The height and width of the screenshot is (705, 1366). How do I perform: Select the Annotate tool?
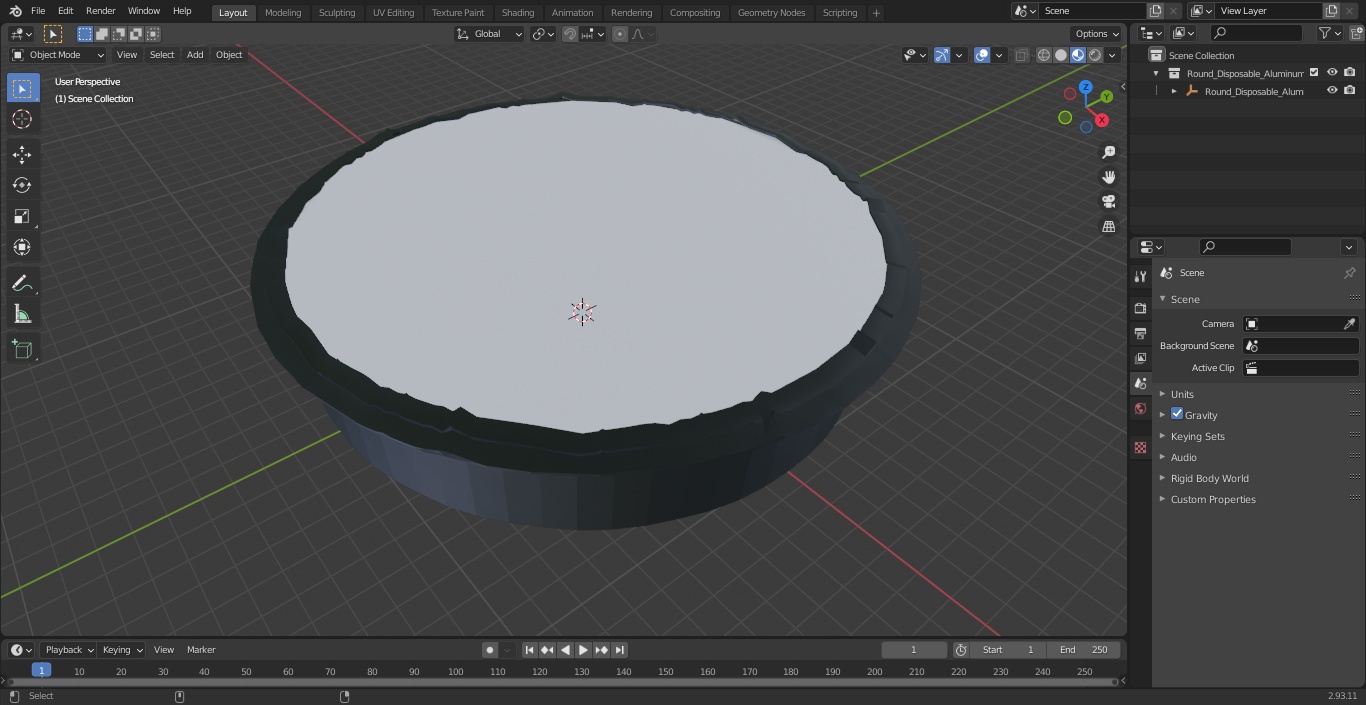tap(22, 284)
